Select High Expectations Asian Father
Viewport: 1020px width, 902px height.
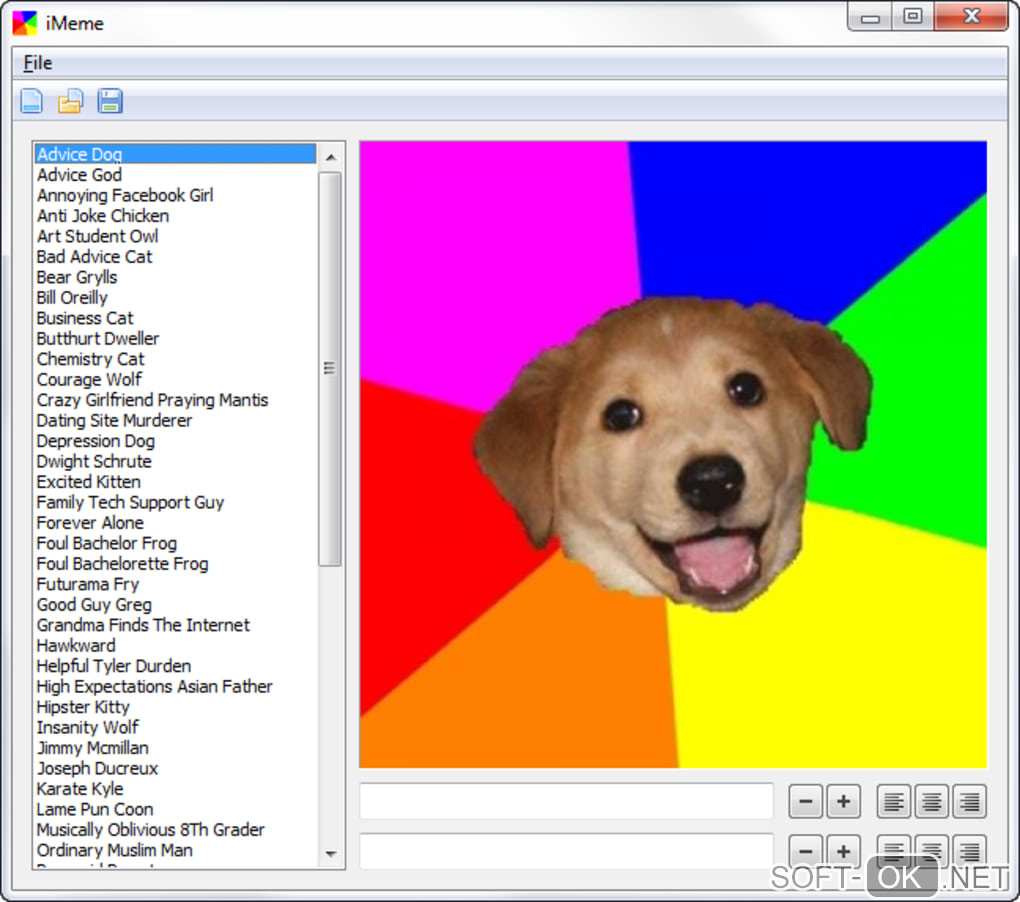point(175,687)
